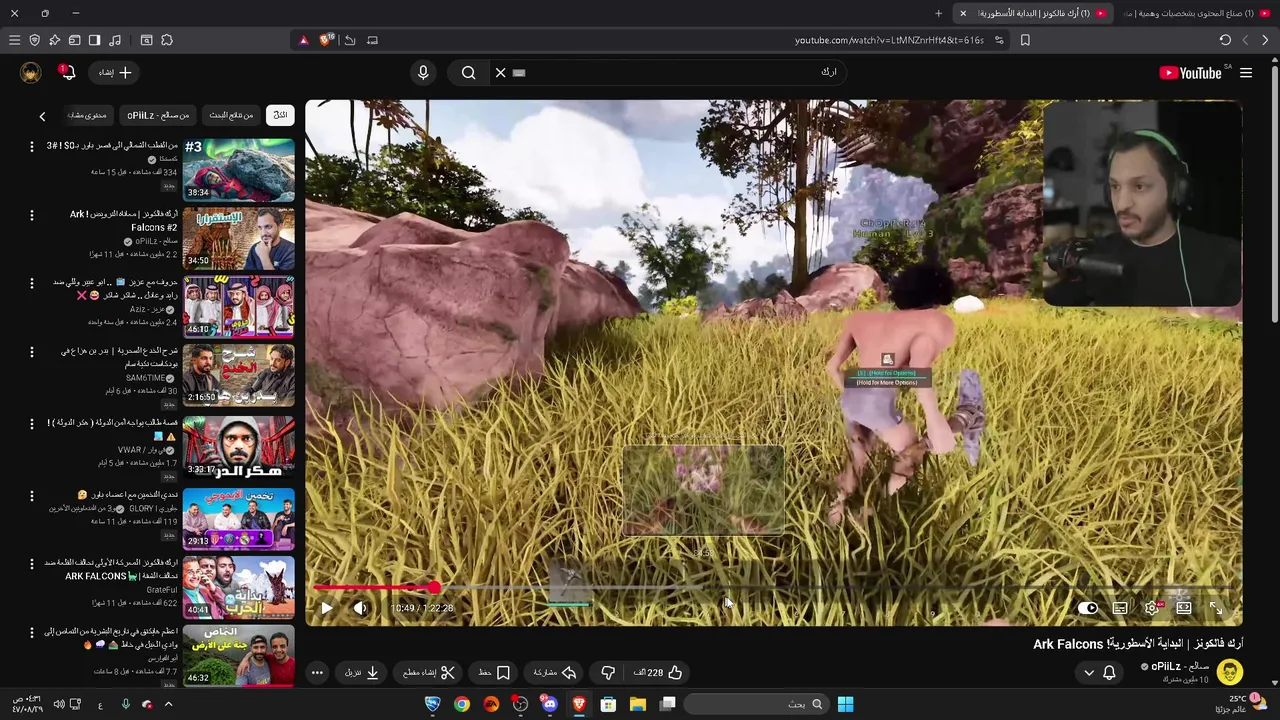Image resolution: width=1280 pixels, height=720 pixels.
Task: Start voice search with the microphone
Action: click(423, 72)
